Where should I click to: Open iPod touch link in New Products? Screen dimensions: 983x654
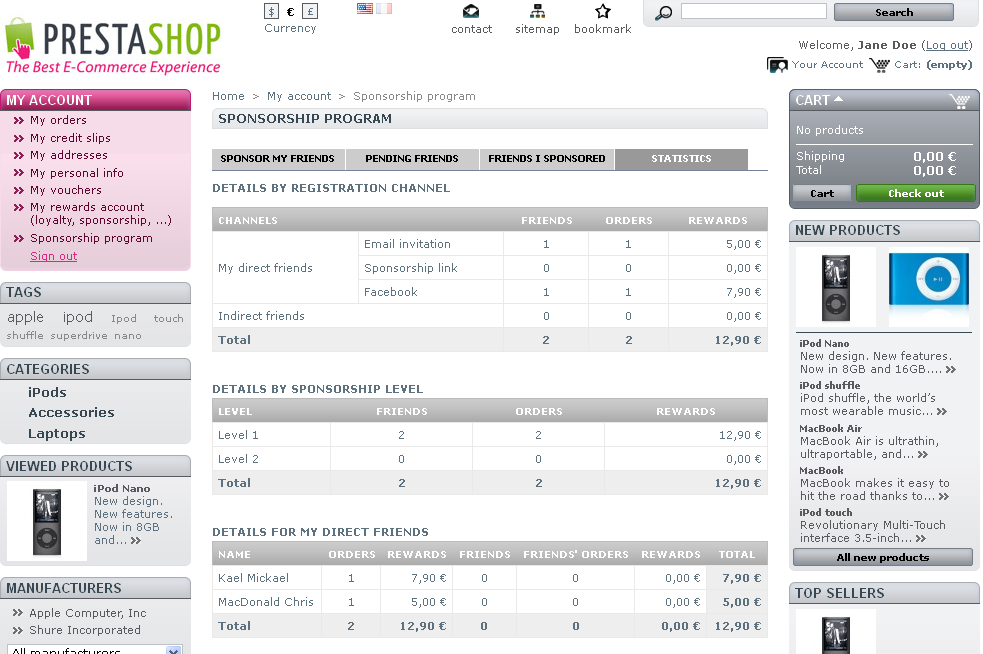[826, 512]
